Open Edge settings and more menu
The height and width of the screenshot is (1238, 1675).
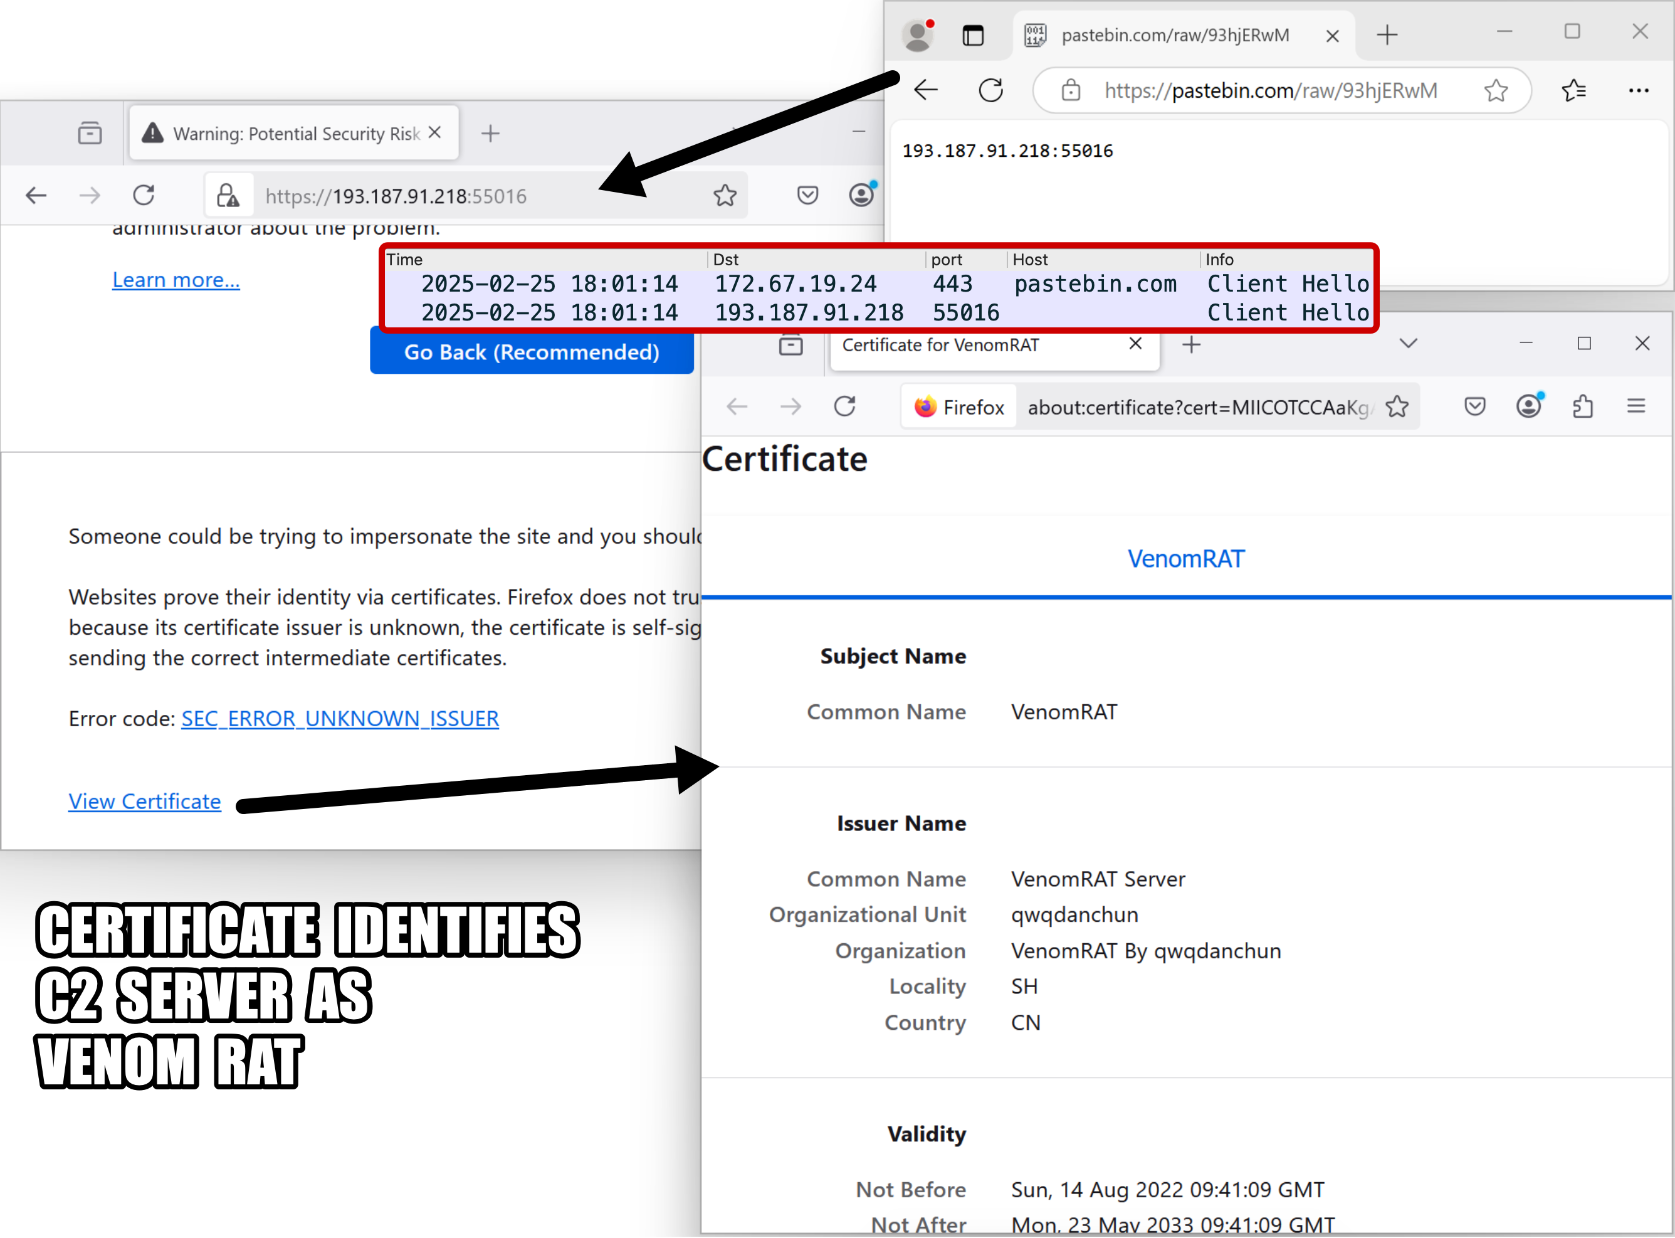click(x=1638, y=91)
